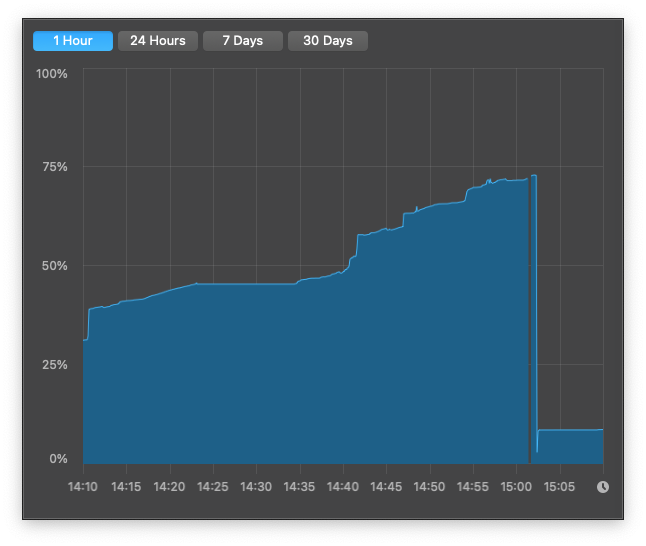Switch to the 24 Hours view

click(x=158, y=41)
